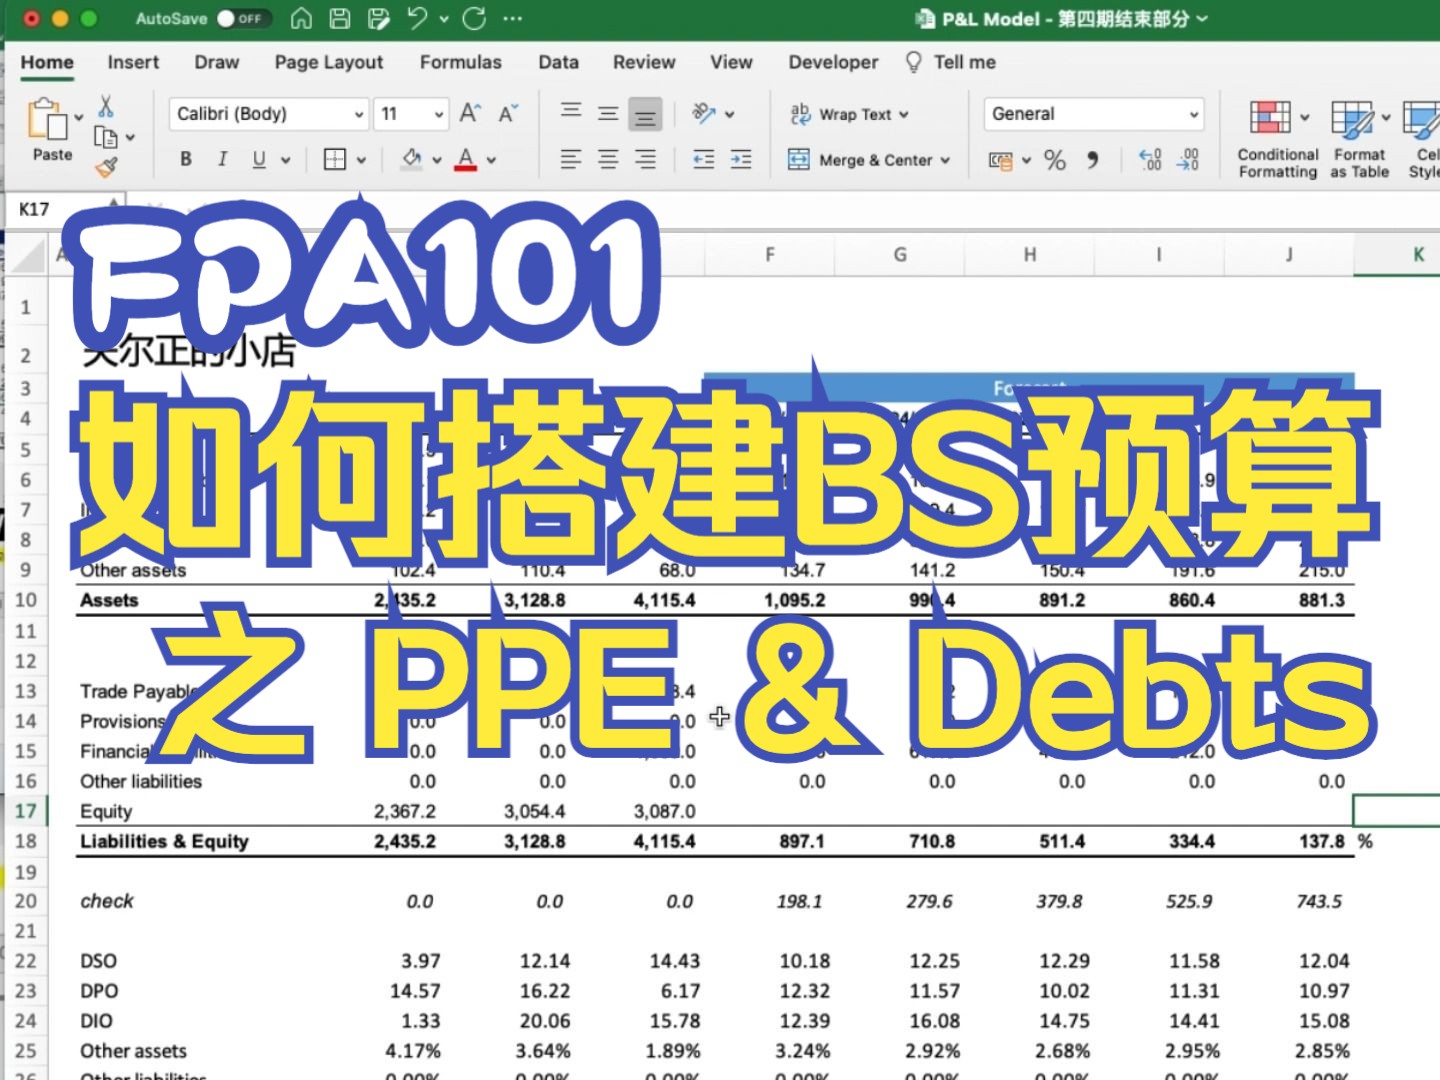Screen dimensions: 1440x1080
Task: Click the Align Right icon
Action: click(x=645, y=159)
